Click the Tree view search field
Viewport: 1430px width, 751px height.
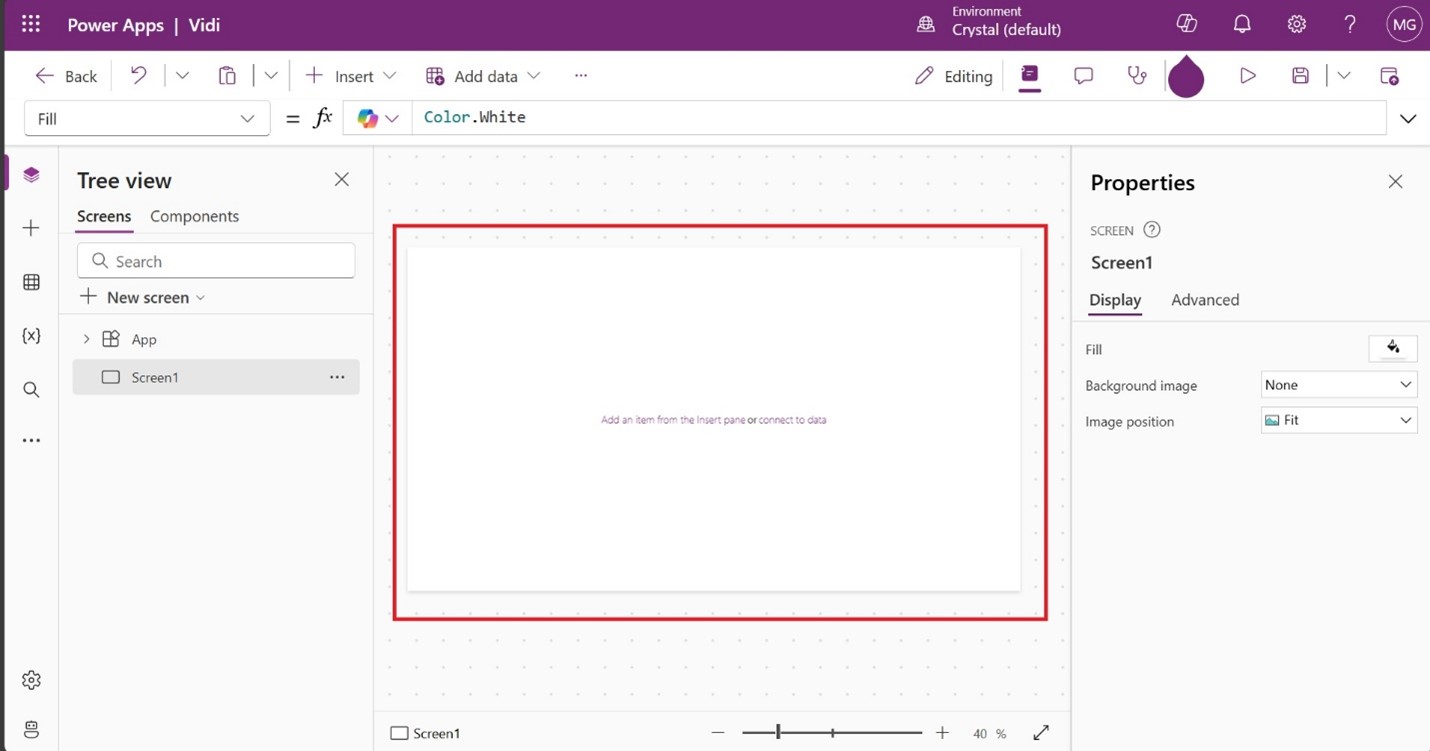coord(216,261)
